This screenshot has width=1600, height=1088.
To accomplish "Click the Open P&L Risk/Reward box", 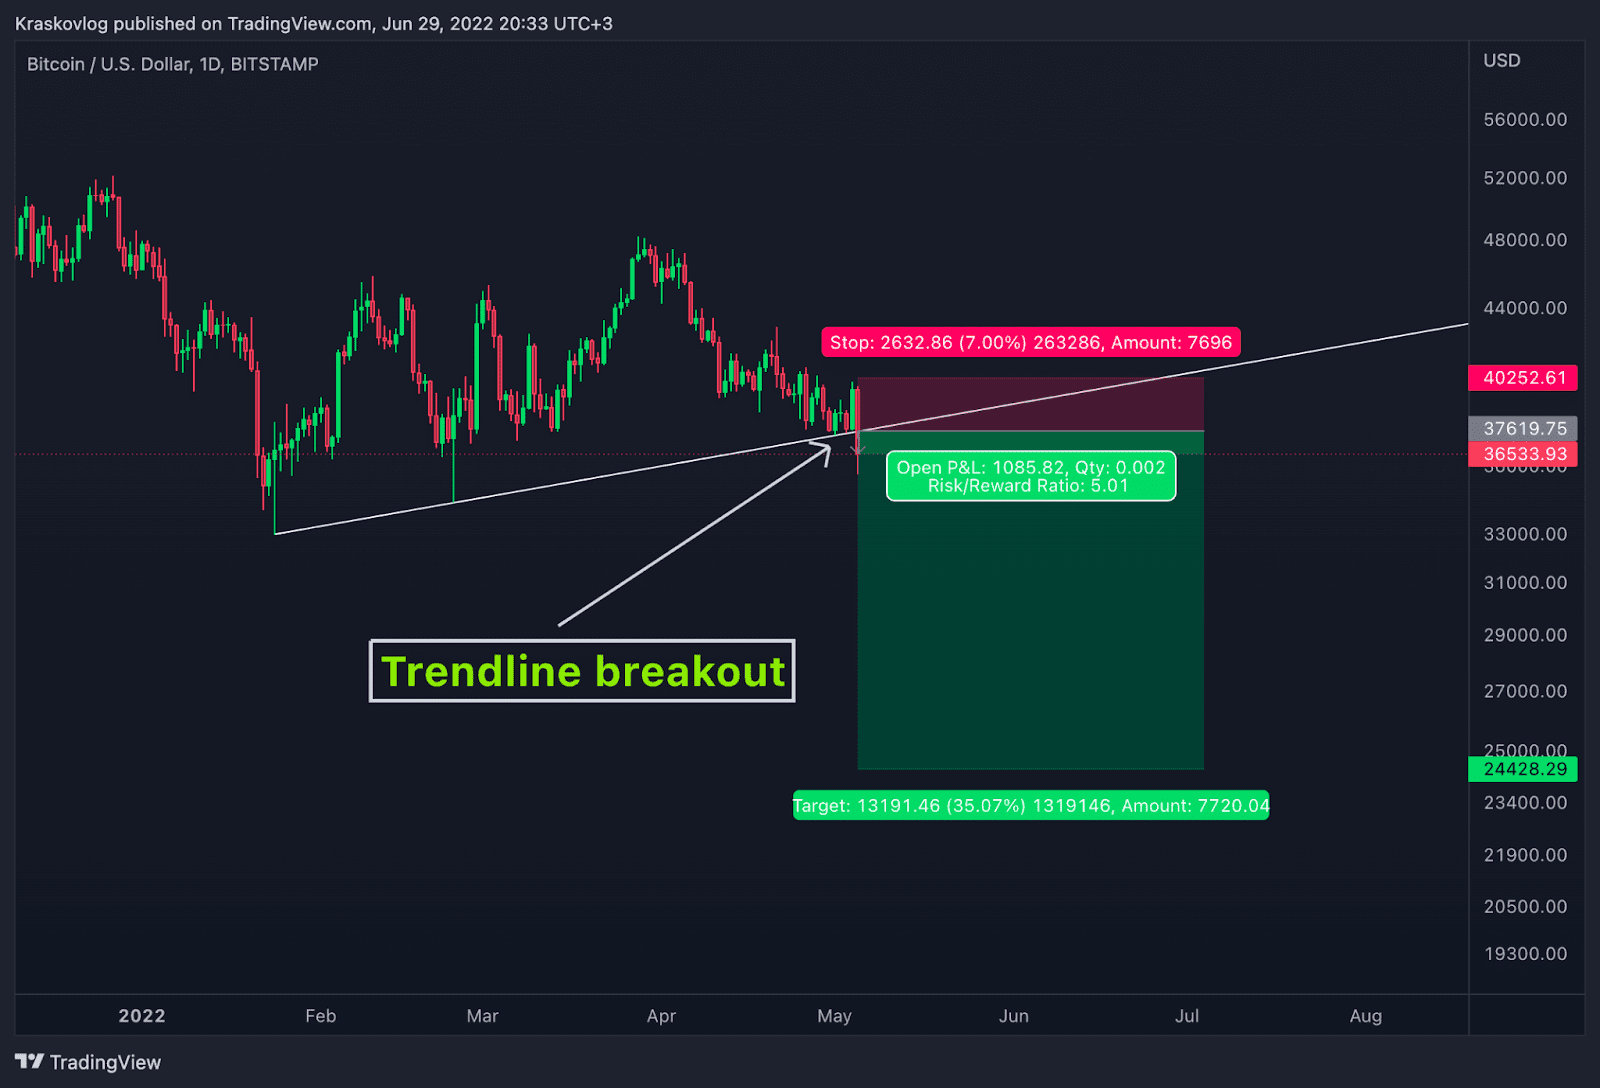I will click(x=1031, y=476).
